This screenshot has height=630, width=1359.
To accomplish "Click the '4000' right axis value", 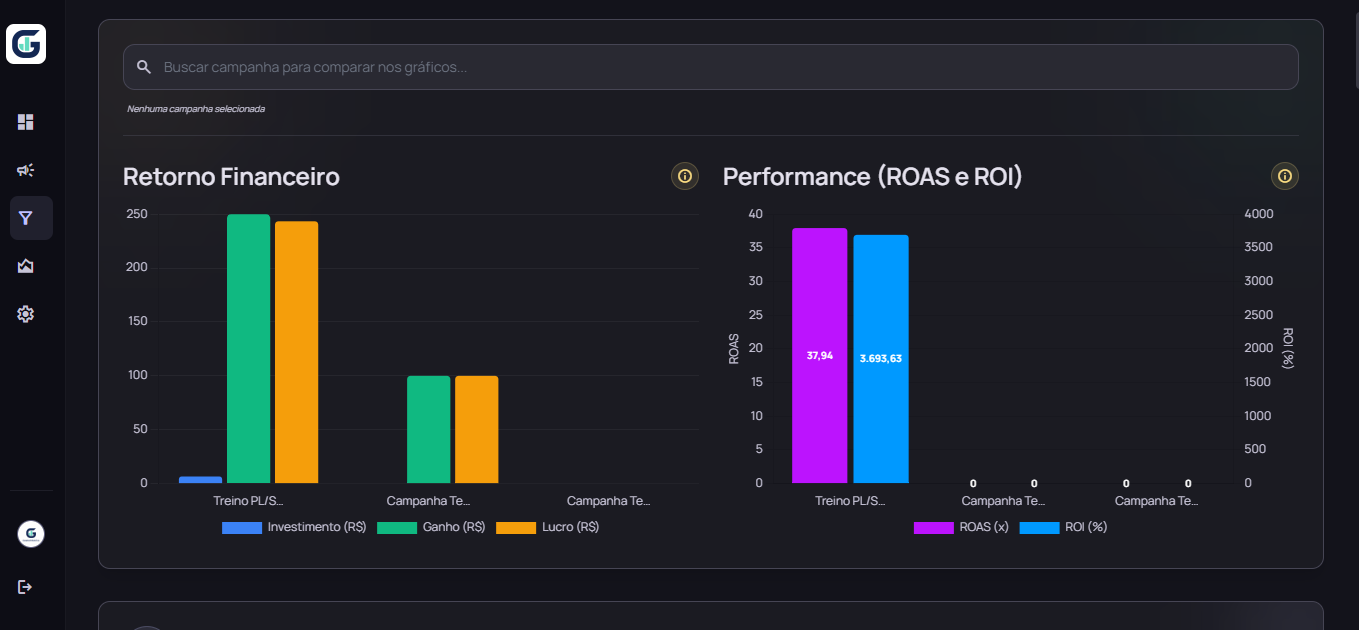I will click(x=1259, y=214).
